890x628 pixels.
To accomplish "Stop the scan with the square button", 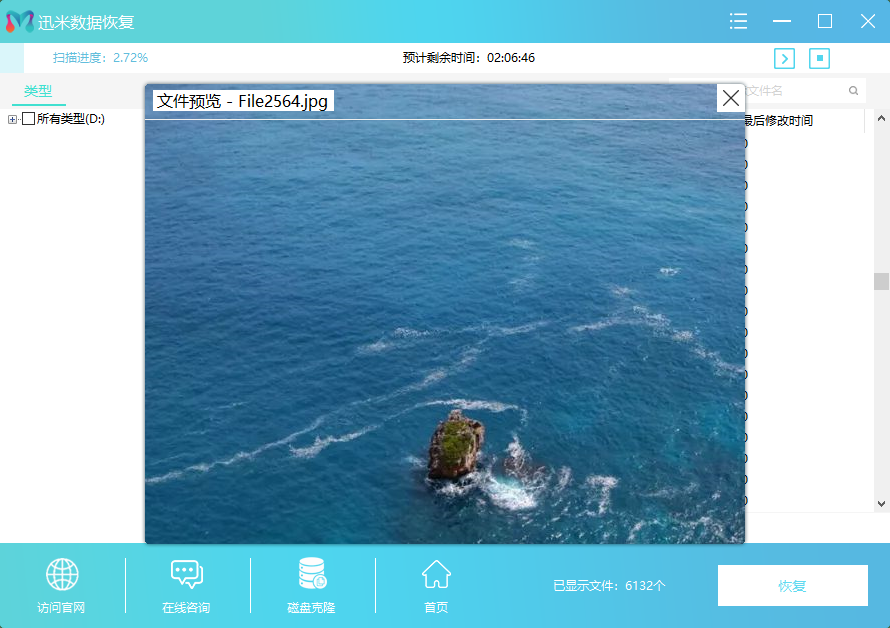I will tap(820, 58).
